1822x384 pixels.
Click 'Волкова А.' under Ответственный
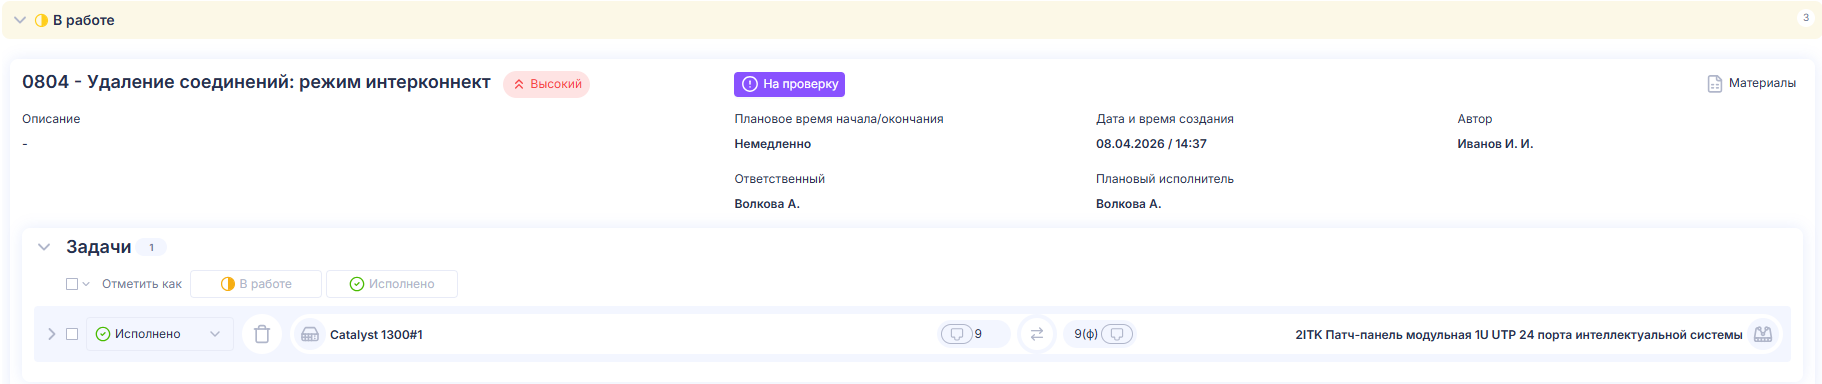pos(767,204)
